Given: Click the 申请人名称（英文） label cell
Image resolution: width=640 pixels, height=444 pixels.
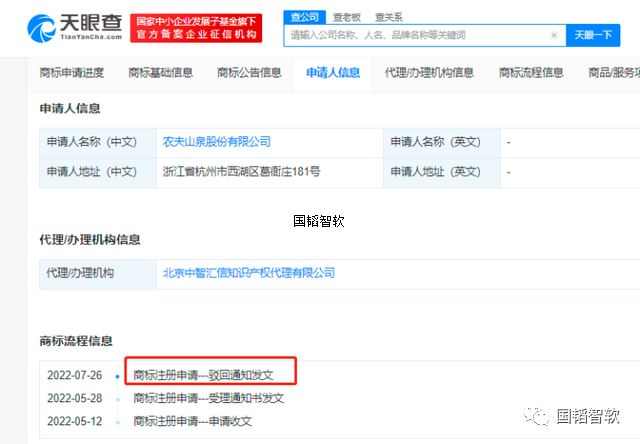Looking at the screenshot, I should click(x=442, y=143).
